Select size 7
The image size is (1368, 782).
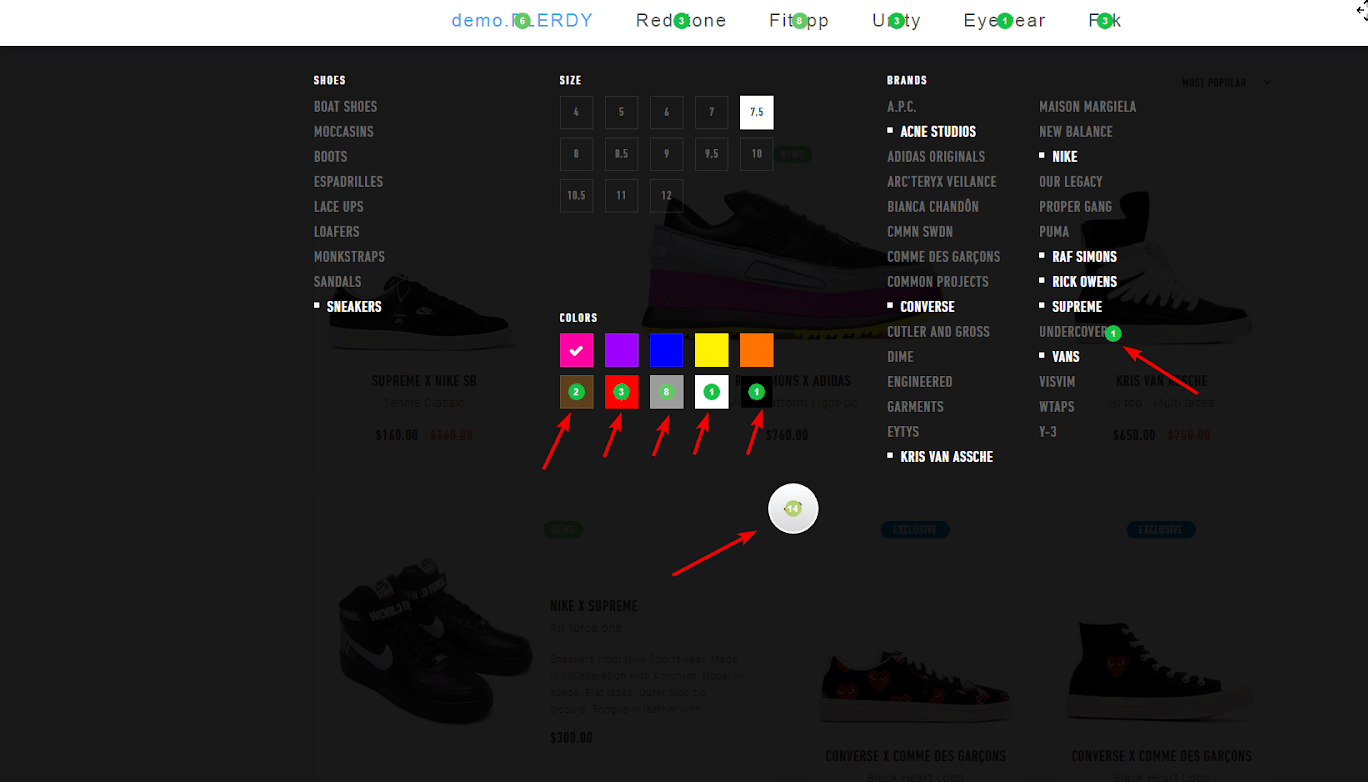click(x=712, y=113)
